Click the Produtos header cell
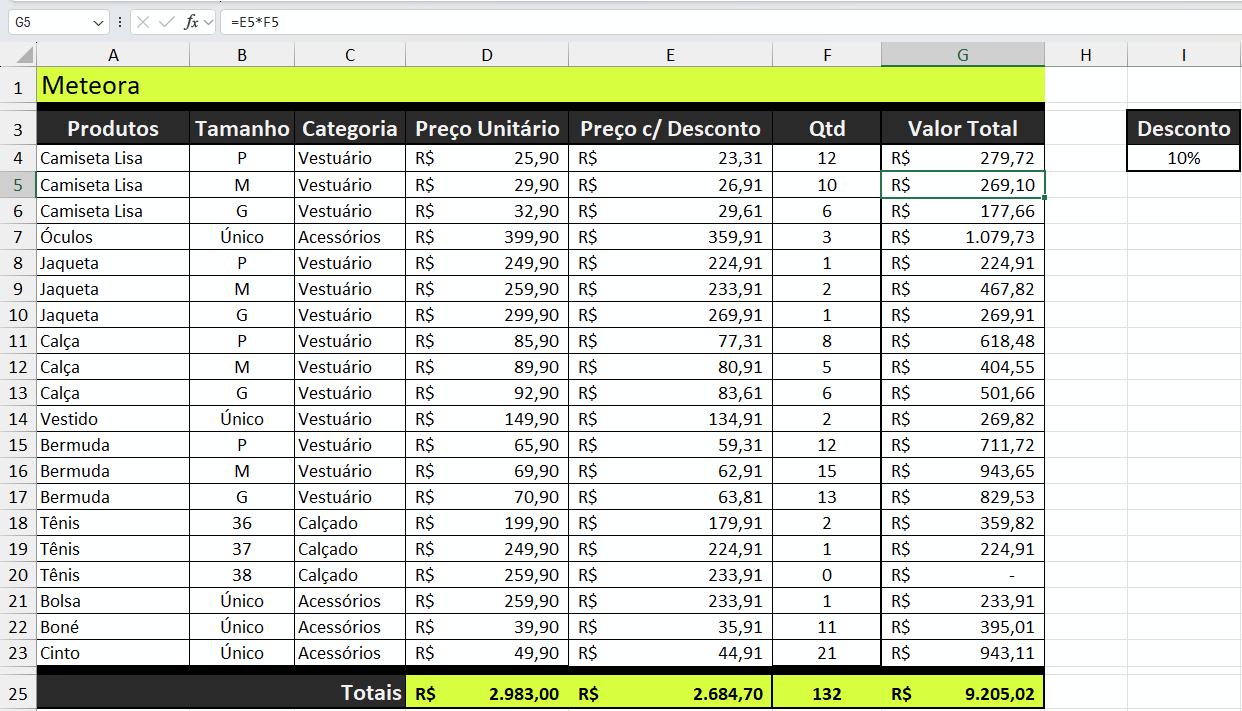Image resolution: width=1242 pixels, height=711 pixels. 113,128
